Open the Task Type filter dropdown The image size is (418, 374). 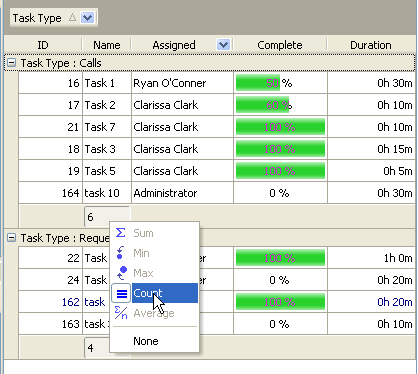tap(88, 18)
